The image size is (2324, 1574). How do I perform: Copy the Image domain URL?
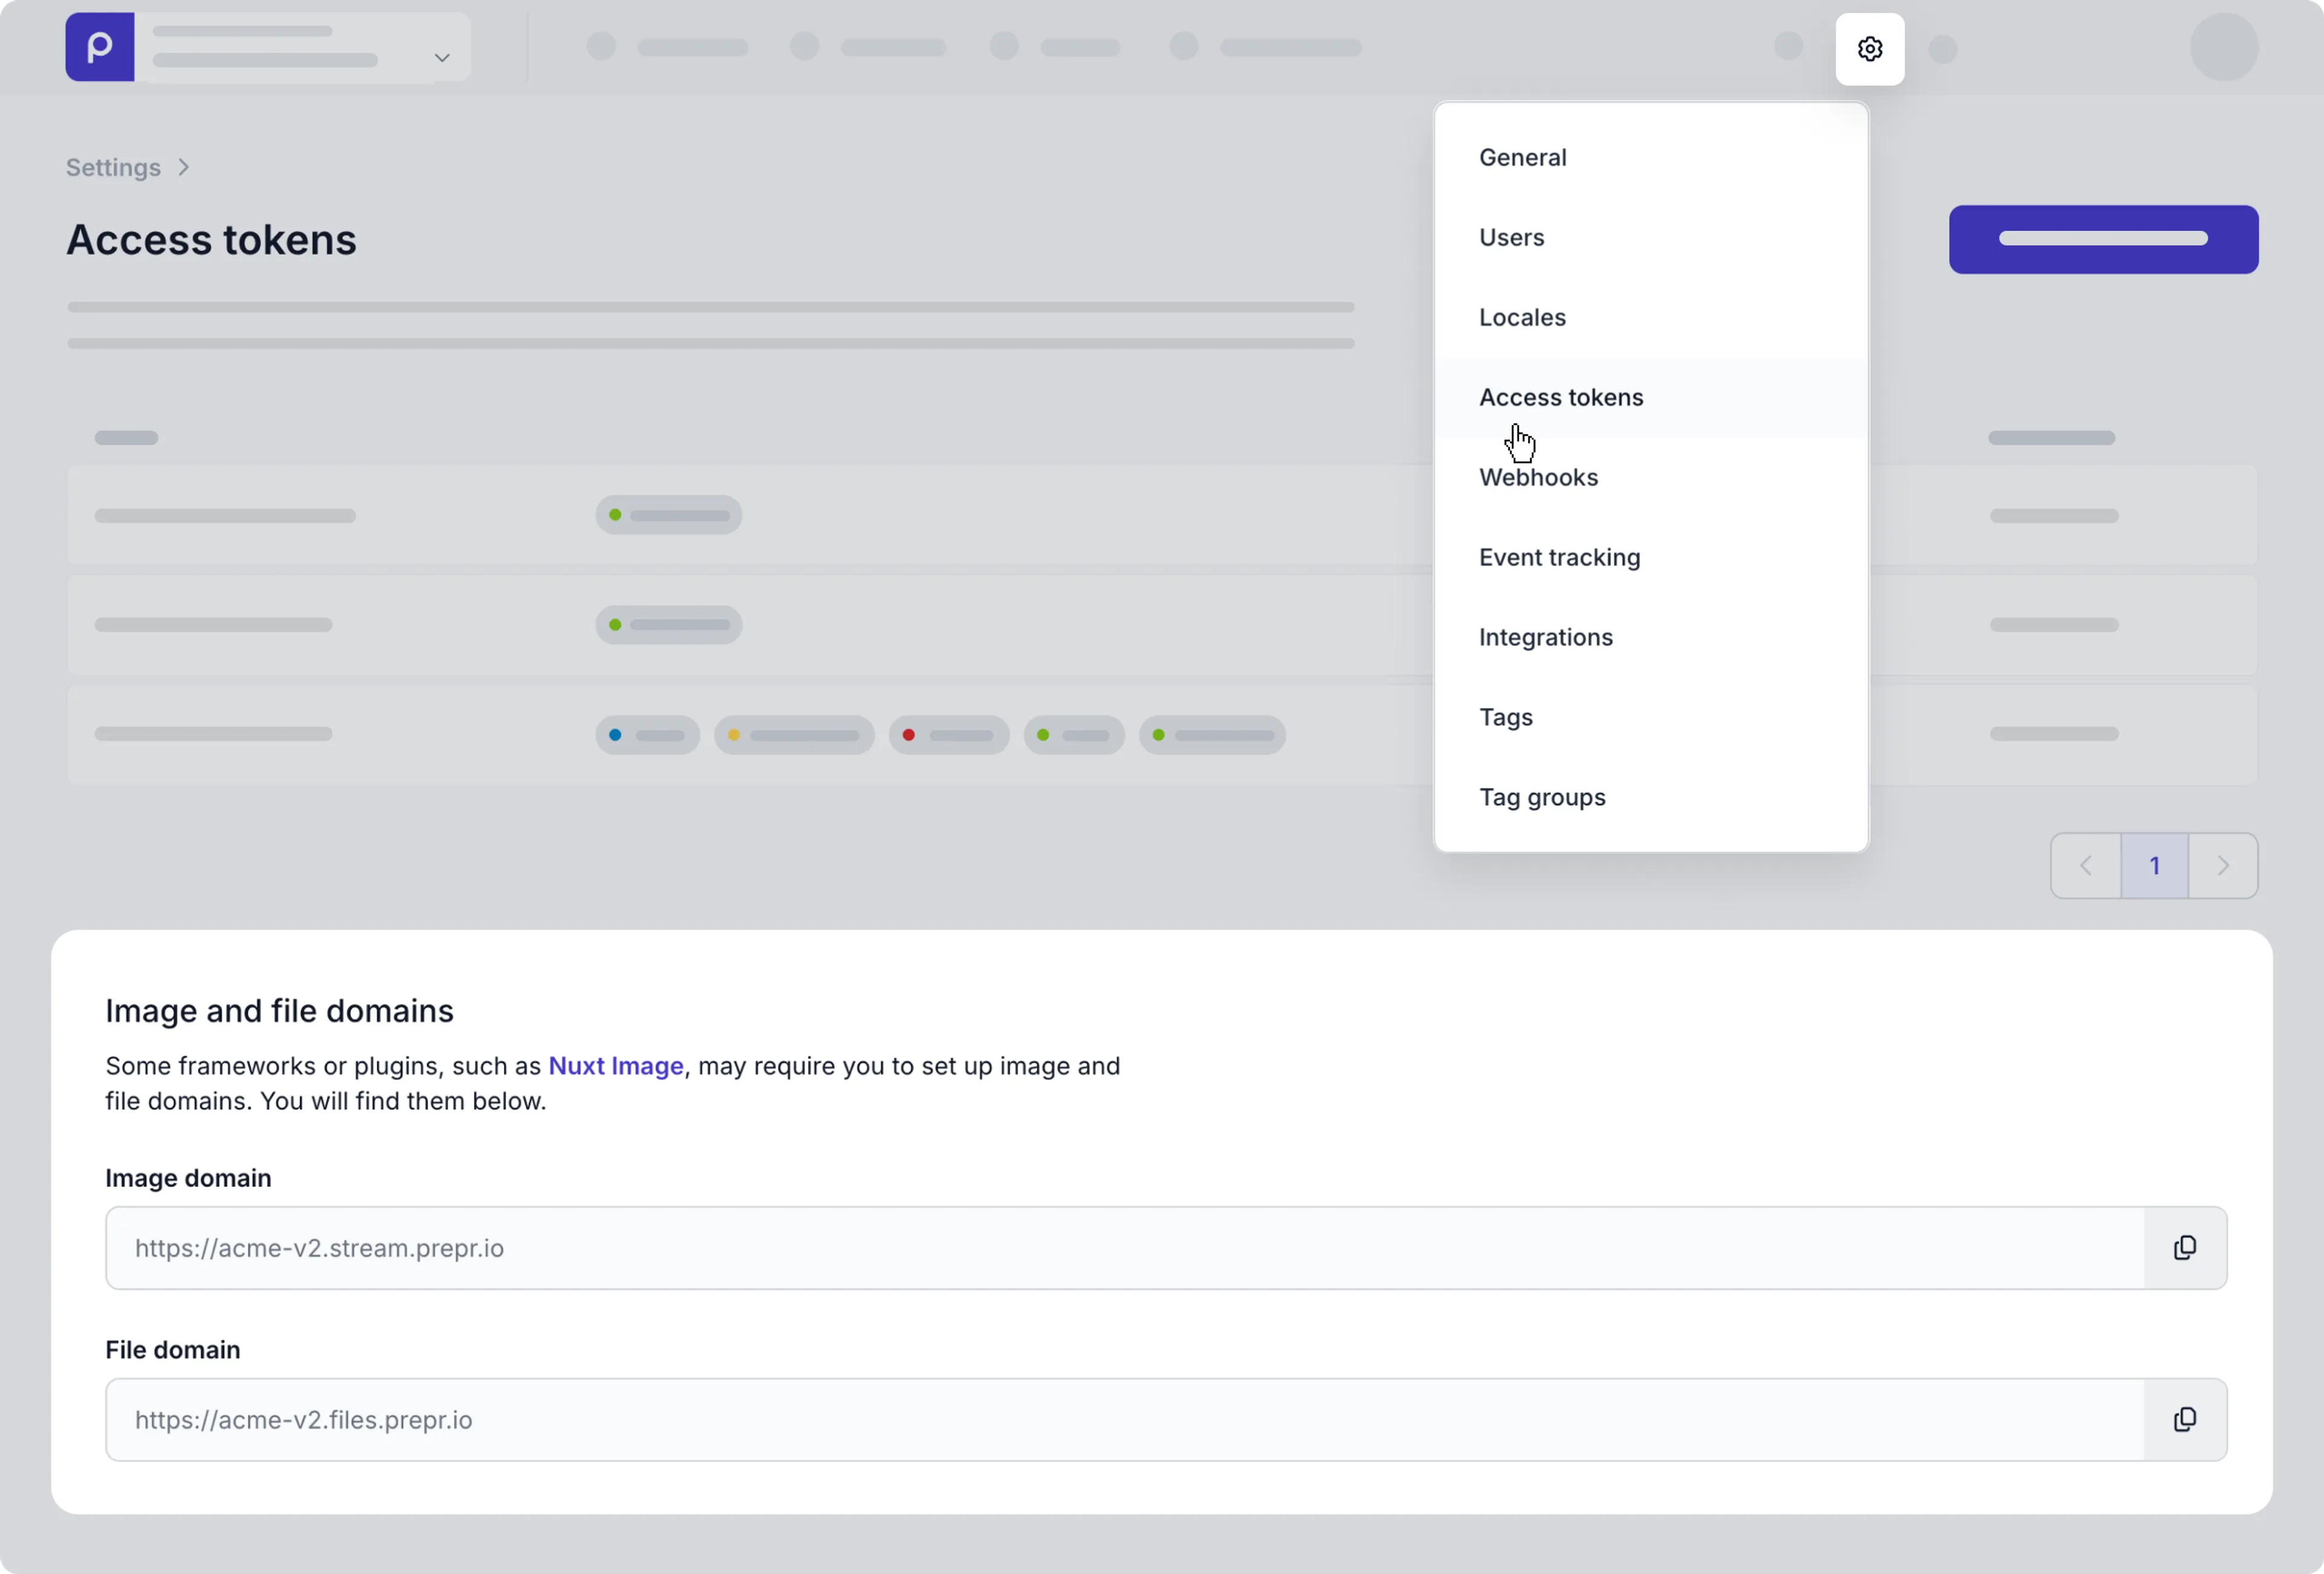point(2184,1248)
